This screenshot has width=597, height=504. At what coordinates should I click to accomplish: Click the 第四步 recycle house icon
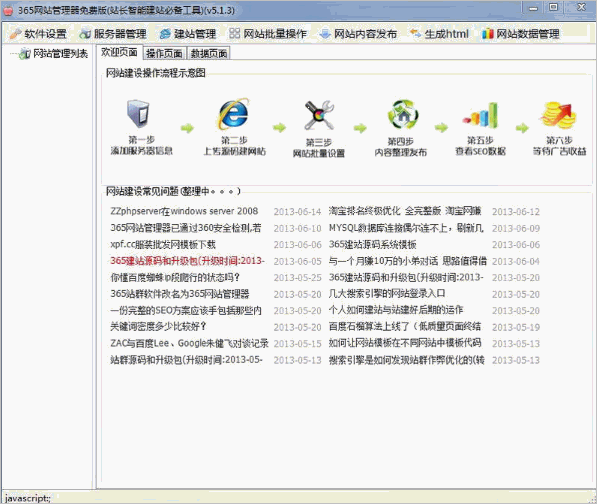403,114
